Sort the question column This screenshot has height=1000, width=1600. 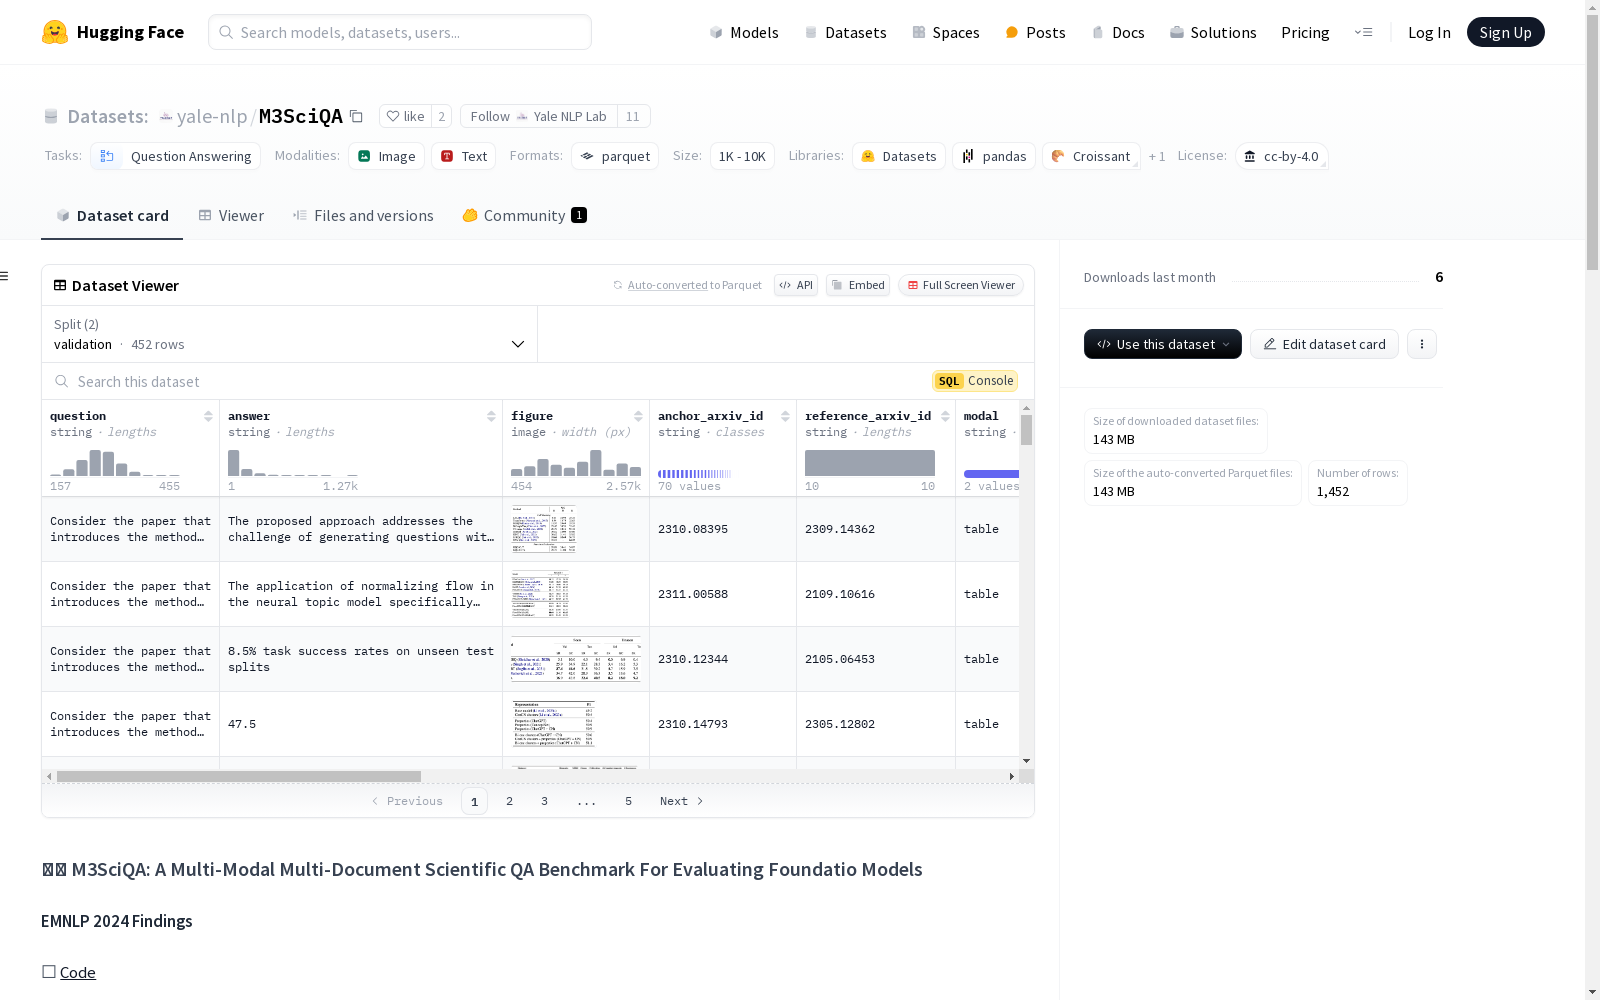pos(208,416)
